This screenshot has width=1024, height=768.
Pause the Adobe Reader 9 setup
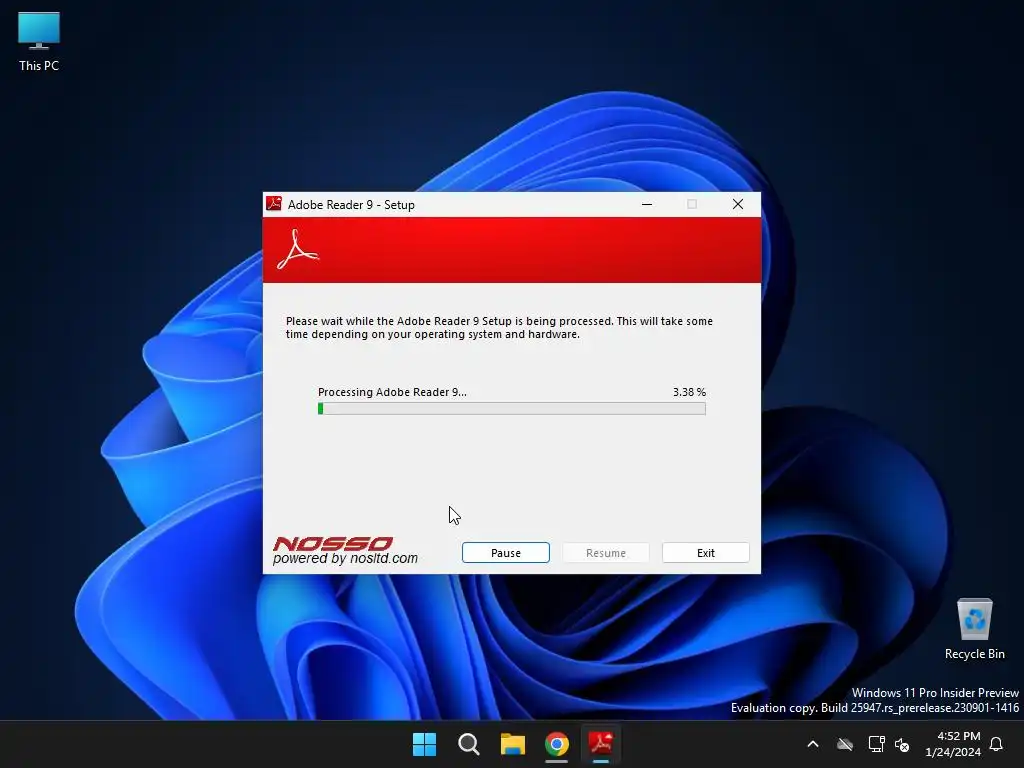click(x=505, y=552)
